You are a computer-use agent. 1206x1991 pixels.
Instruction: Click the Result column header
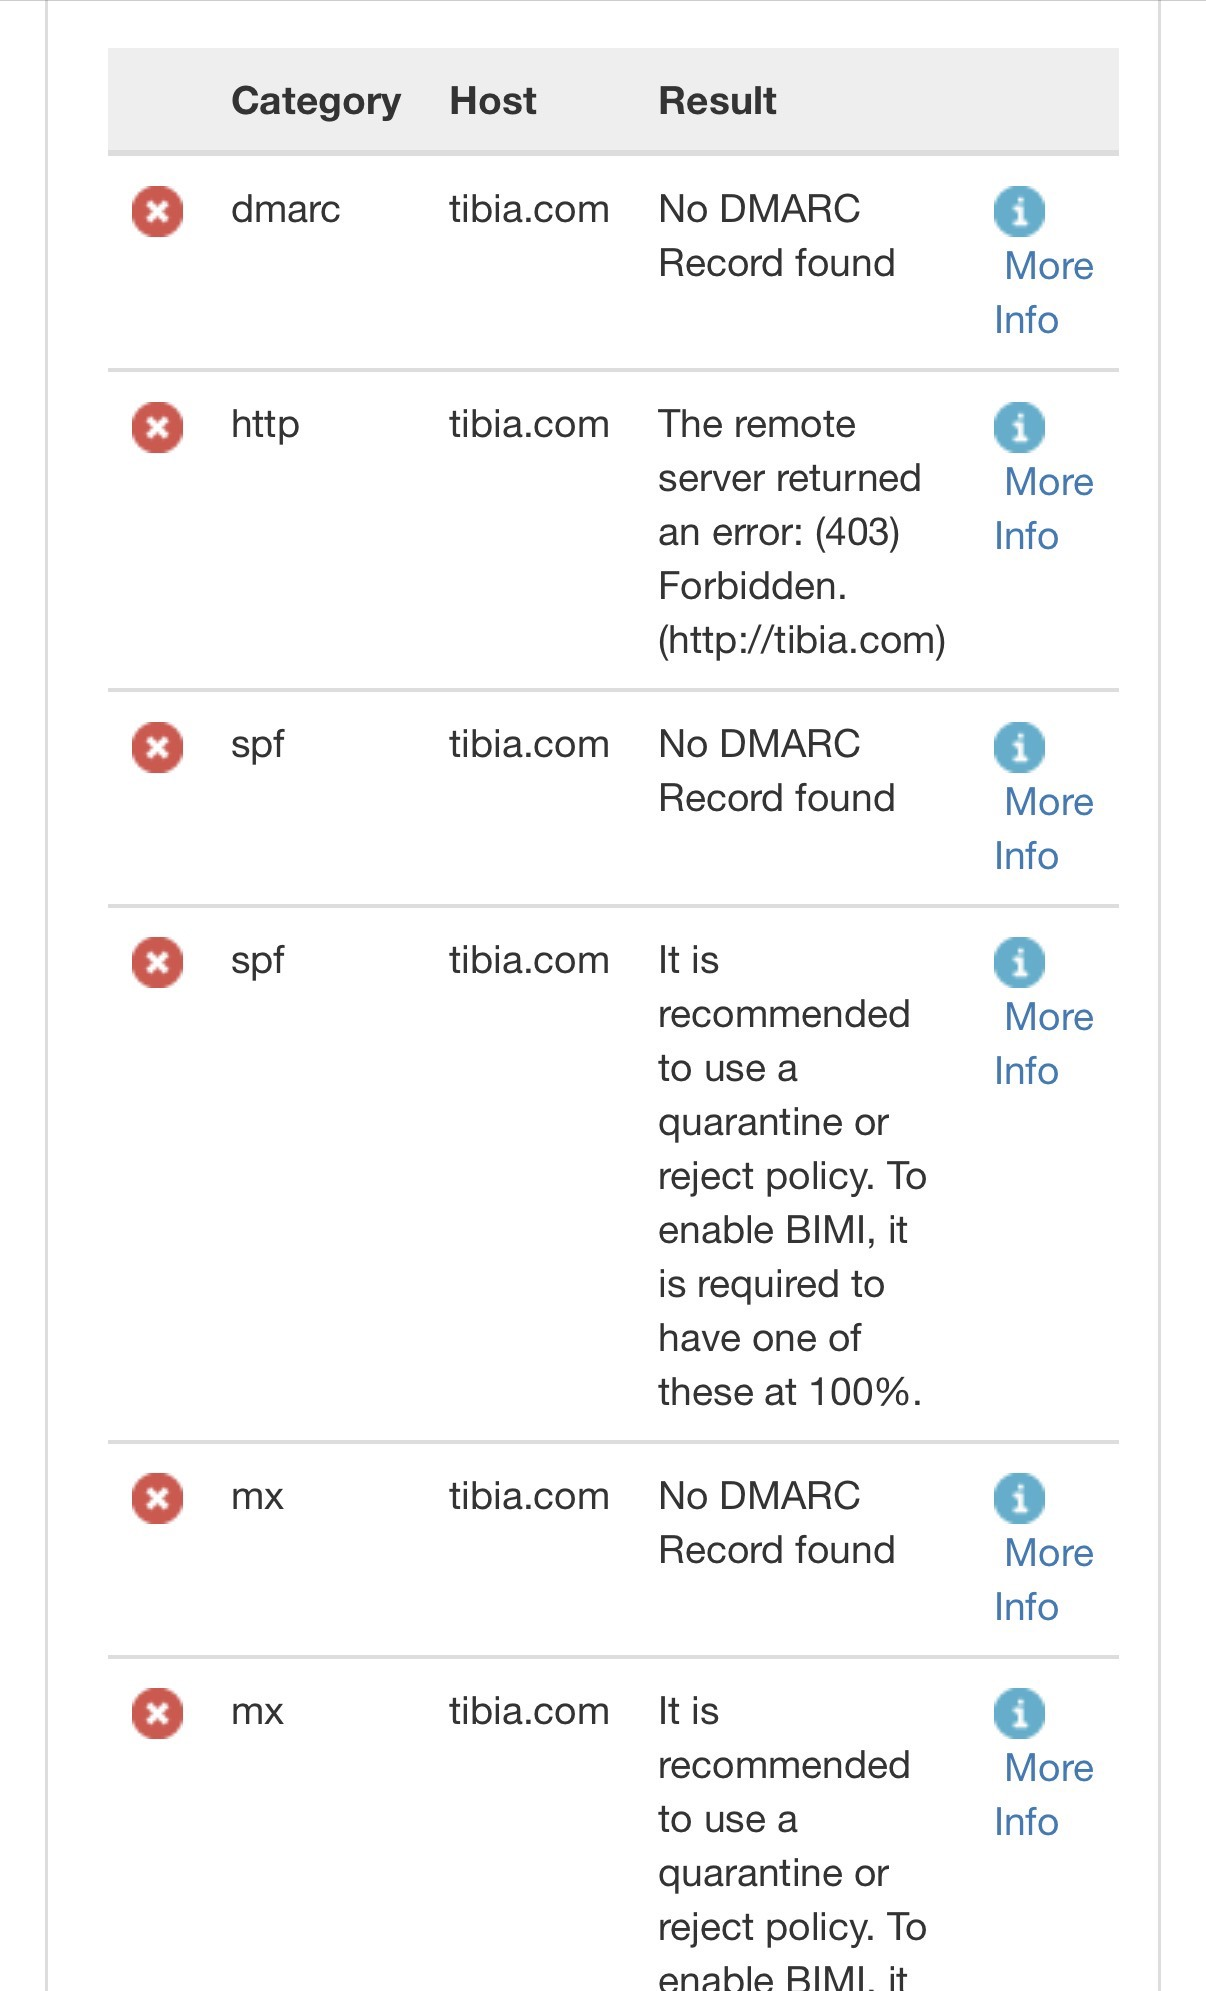click(x=717, y=101)
